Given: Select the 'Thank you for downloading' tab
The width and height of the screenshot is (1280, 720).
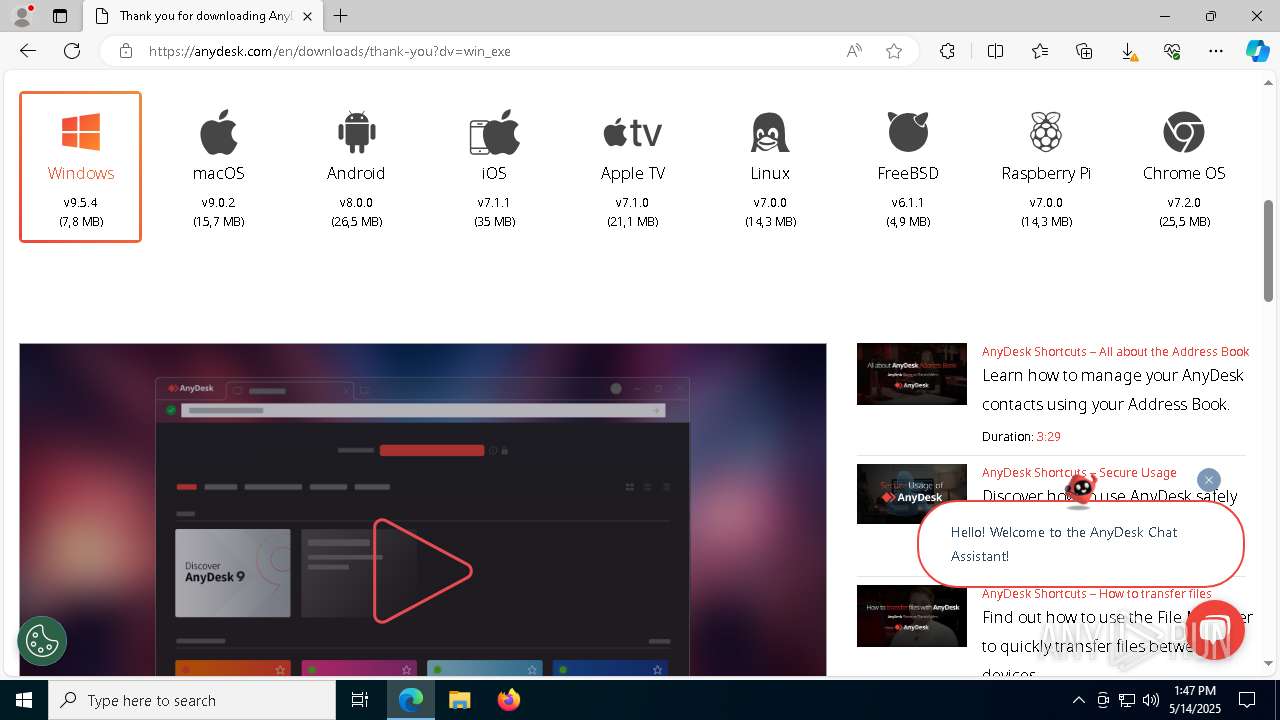Looking at the screenshot, I should tap(203, 16).
